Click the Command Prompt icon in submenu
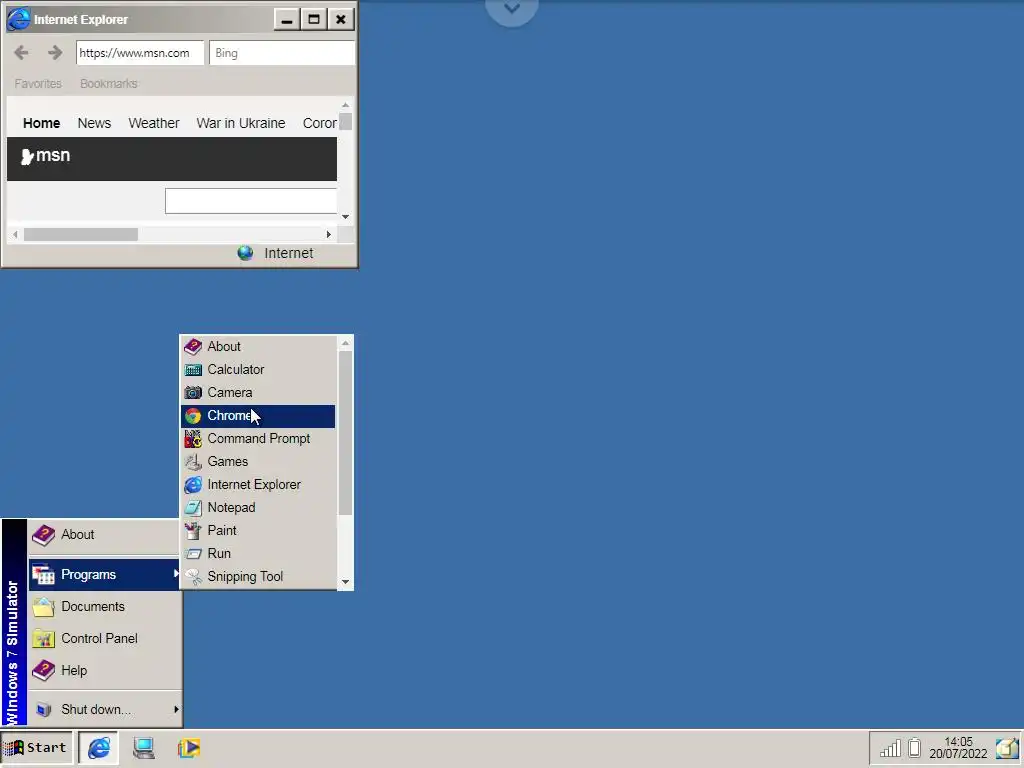 pyautogui.click(x=193, y=439)
